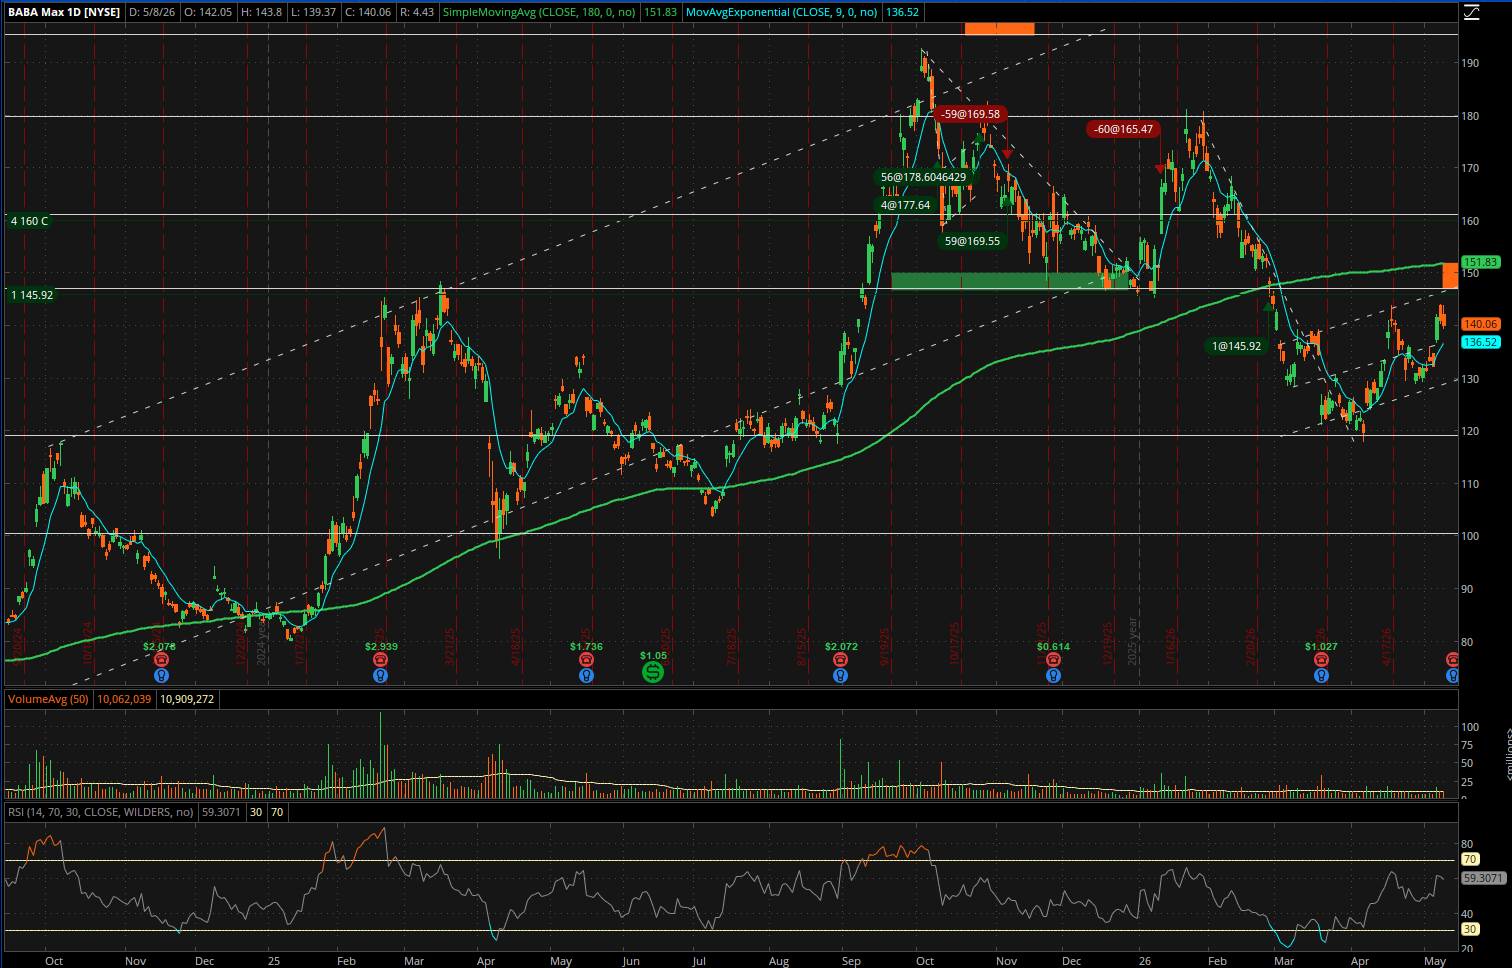This screenshot has width=1512, height=968.
Task: Click the 4 160 C position line label
Action: [29, 221]
